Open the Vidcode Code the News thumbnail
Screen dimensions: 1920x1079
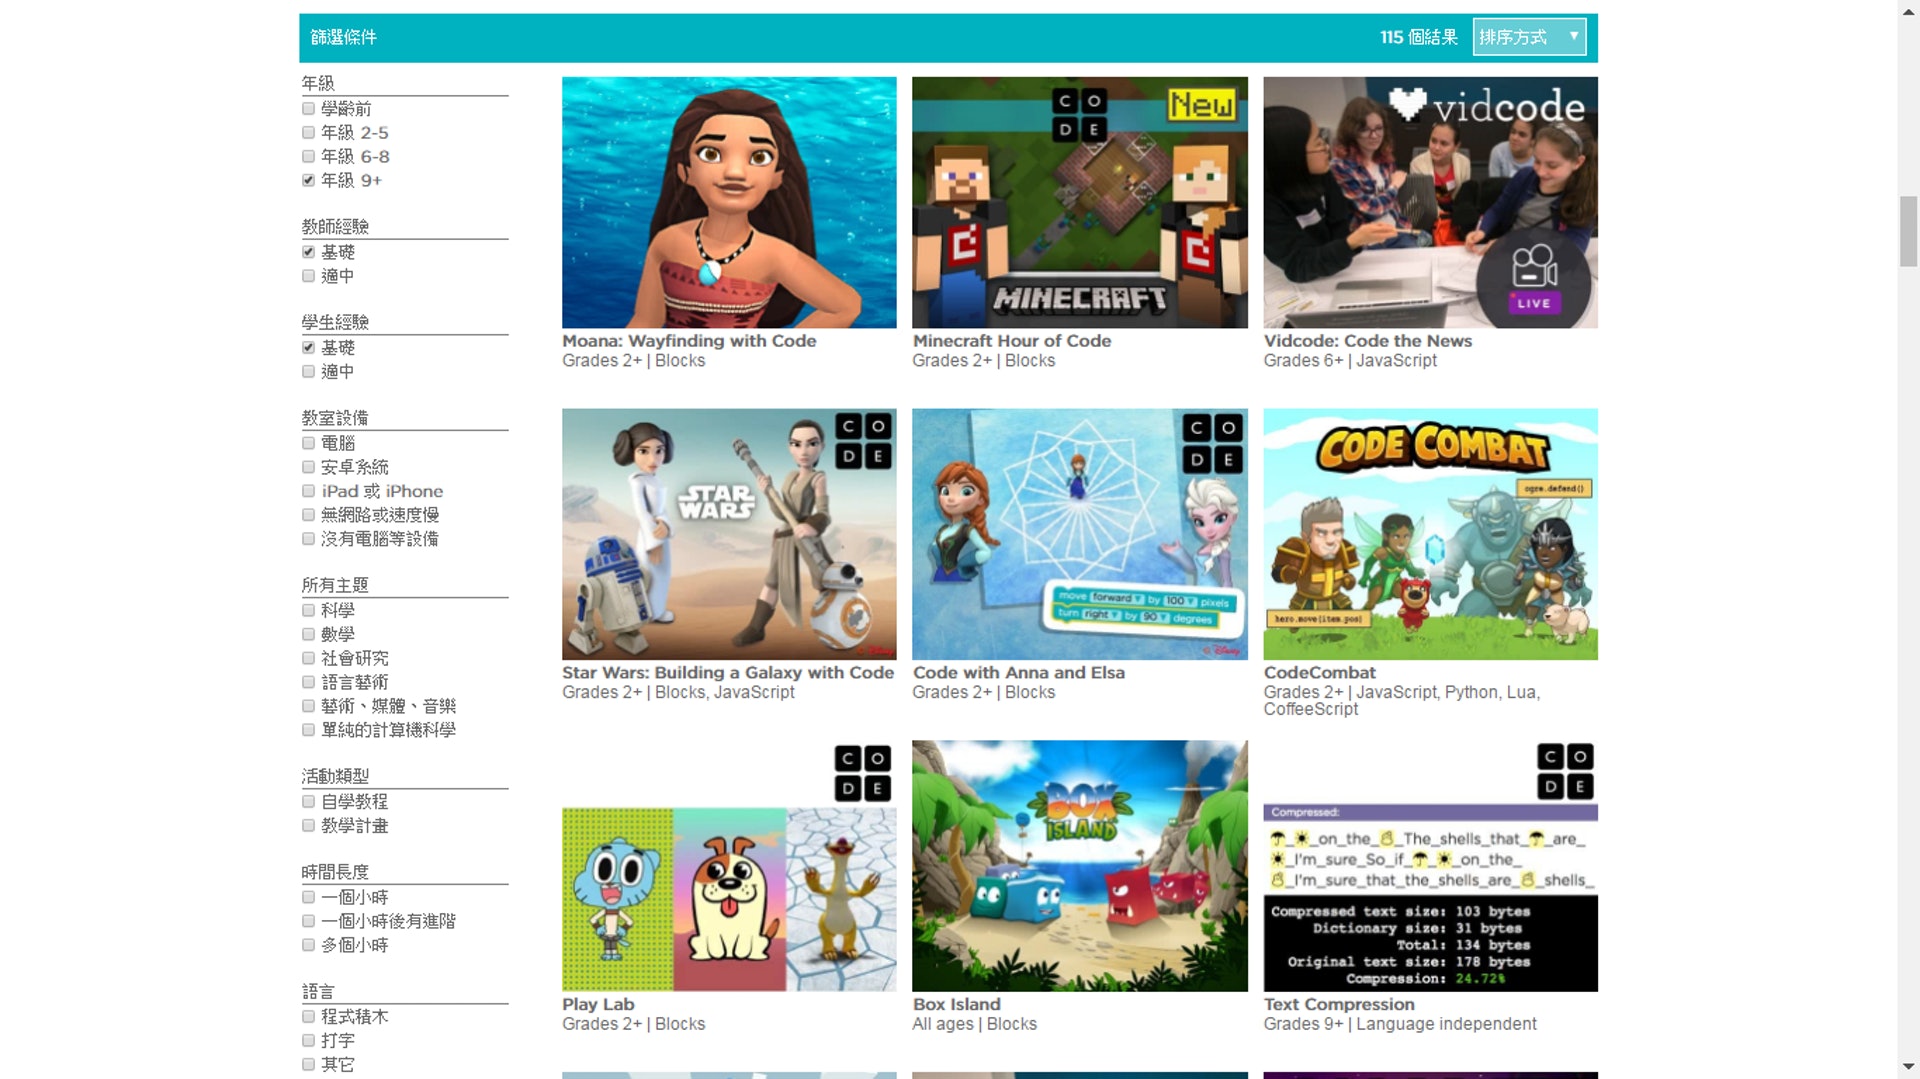click(1430, 202)
